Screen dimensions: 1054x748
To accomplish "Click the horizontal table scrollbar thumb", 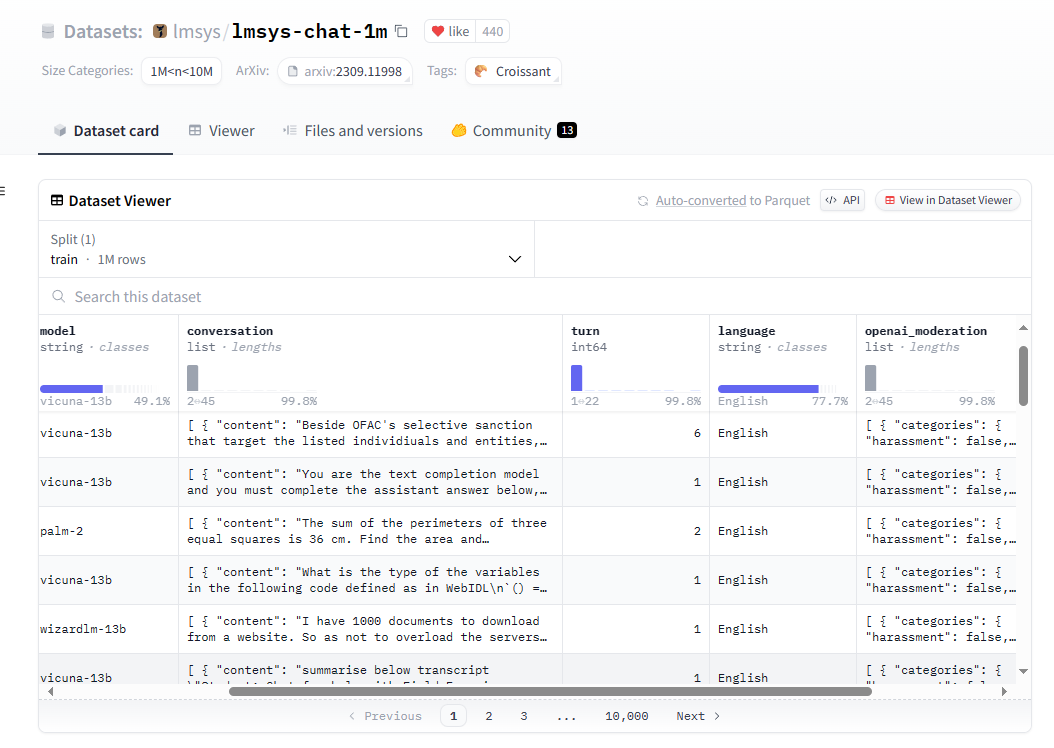I will [551, 691].
